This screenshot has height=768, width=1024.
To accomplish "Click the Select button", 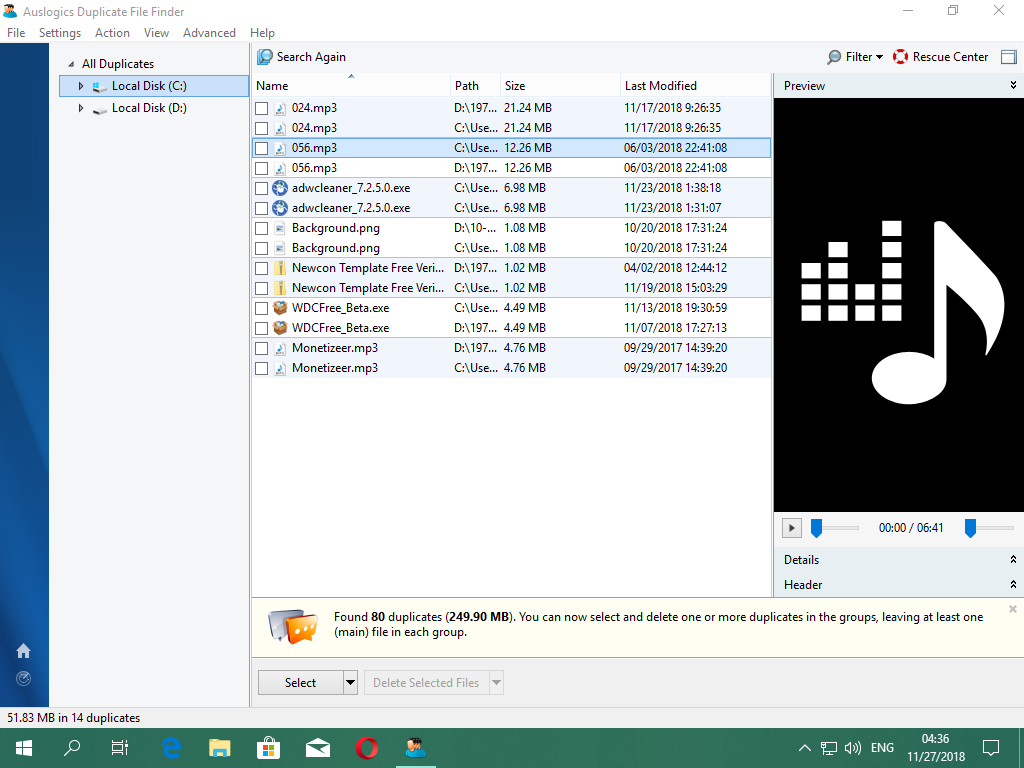I will (x=300, y=682).
